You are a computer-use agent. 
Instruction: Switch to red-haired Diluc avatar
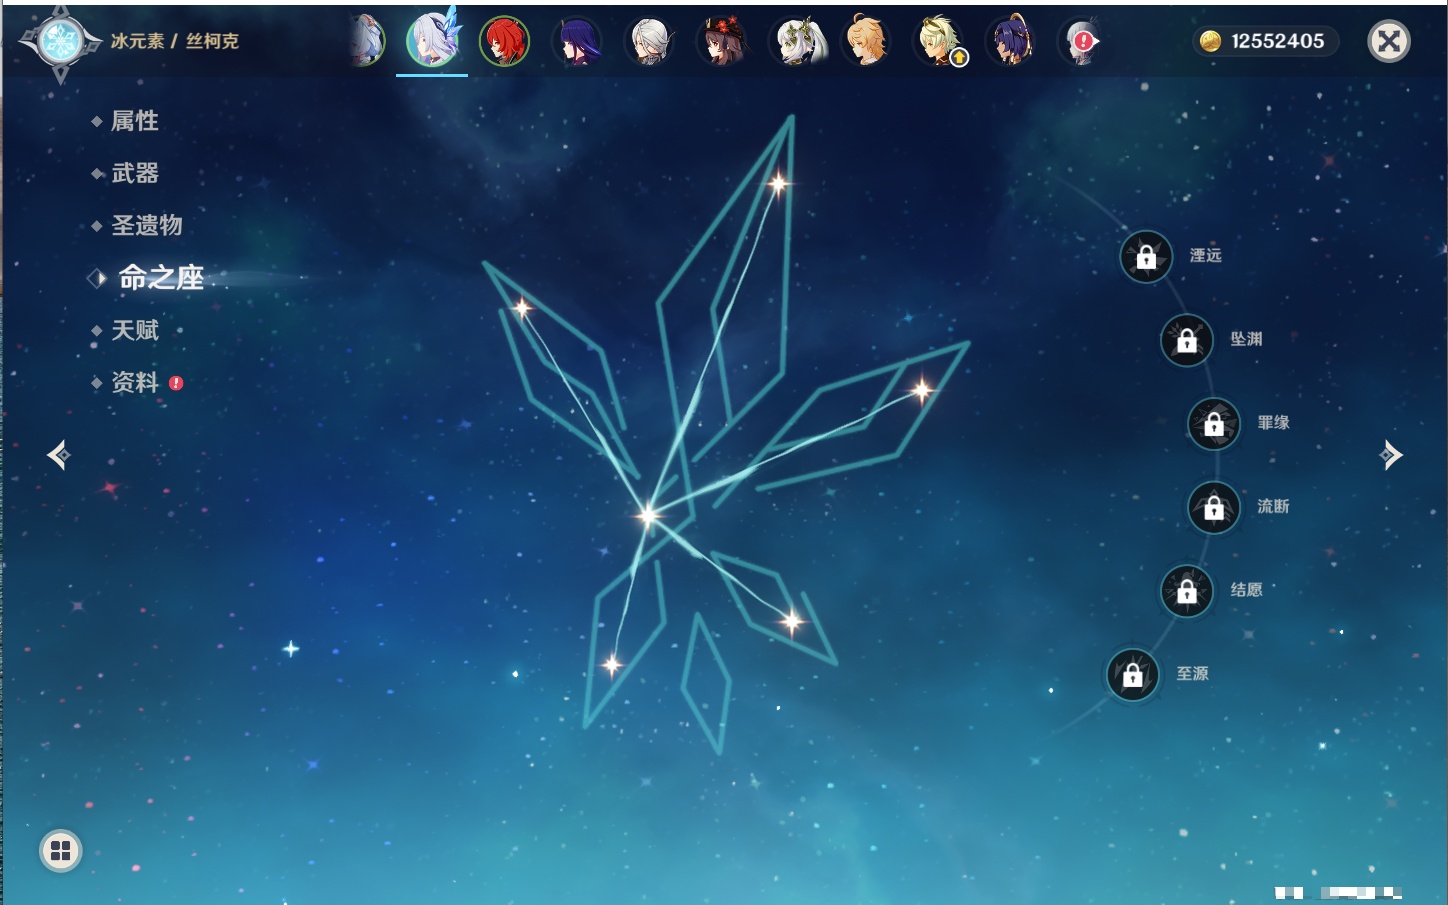(x=505, y=41)
